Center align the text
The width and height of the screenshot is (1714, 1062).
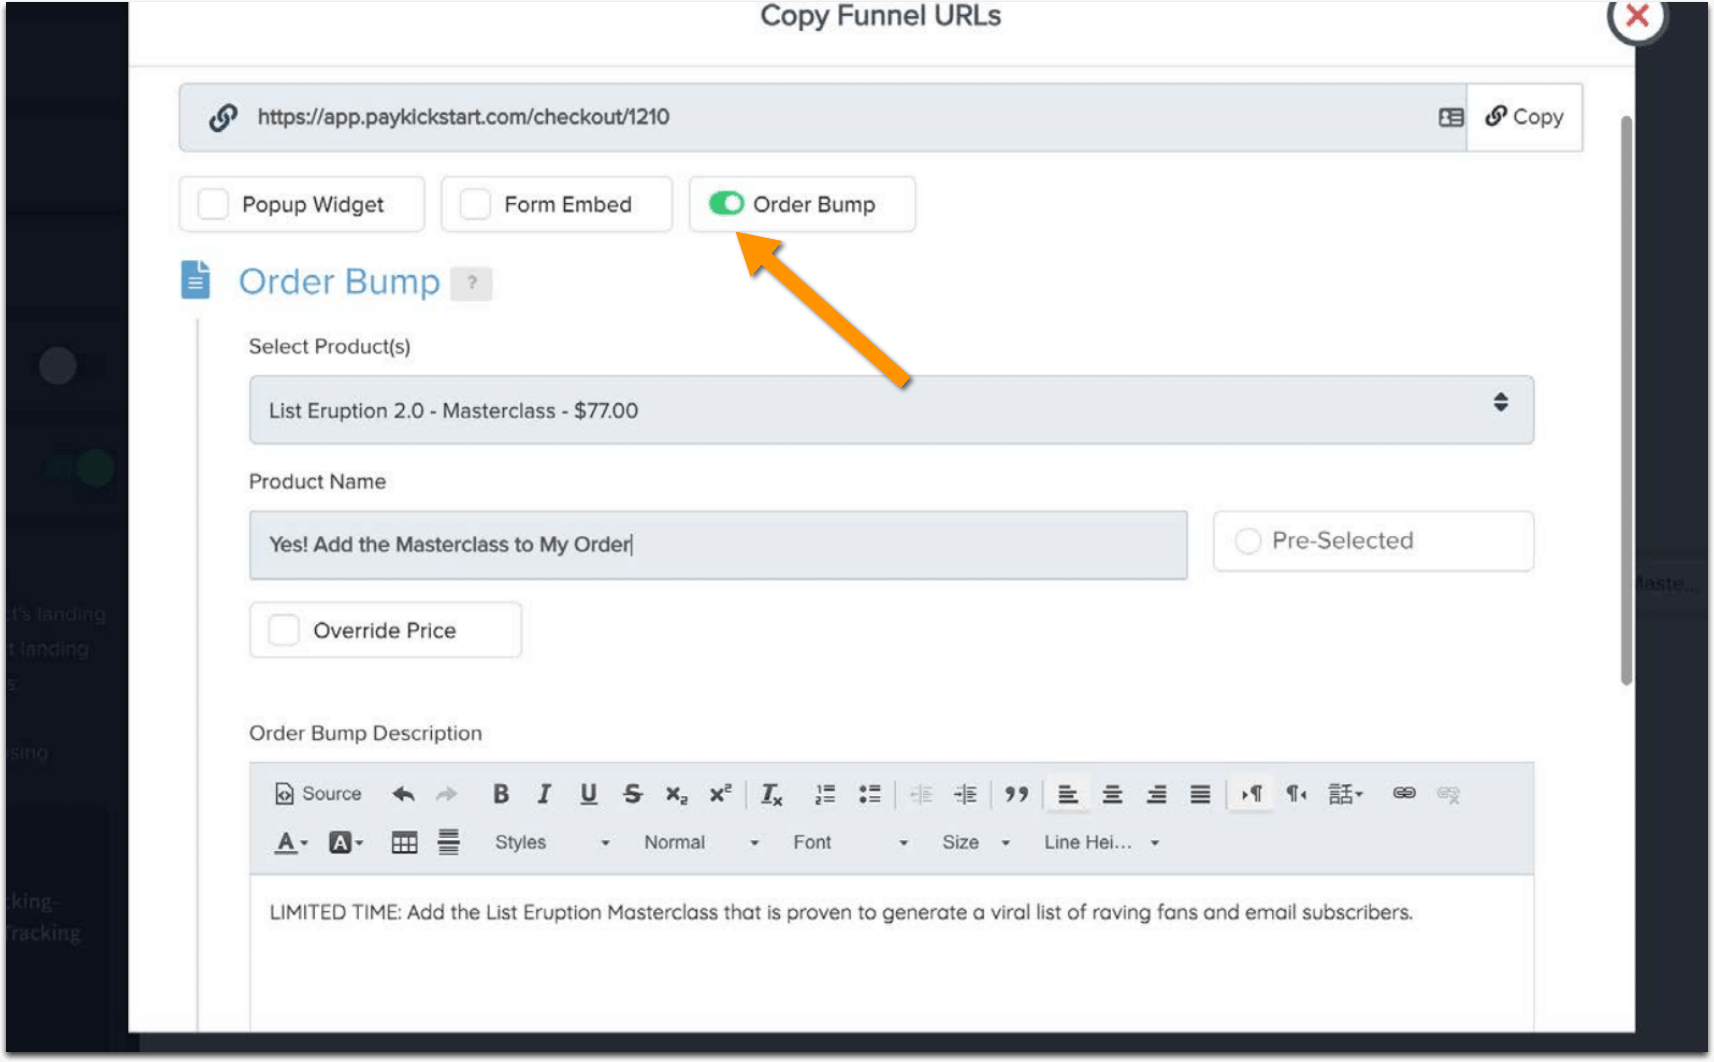tap(1112, 794)
